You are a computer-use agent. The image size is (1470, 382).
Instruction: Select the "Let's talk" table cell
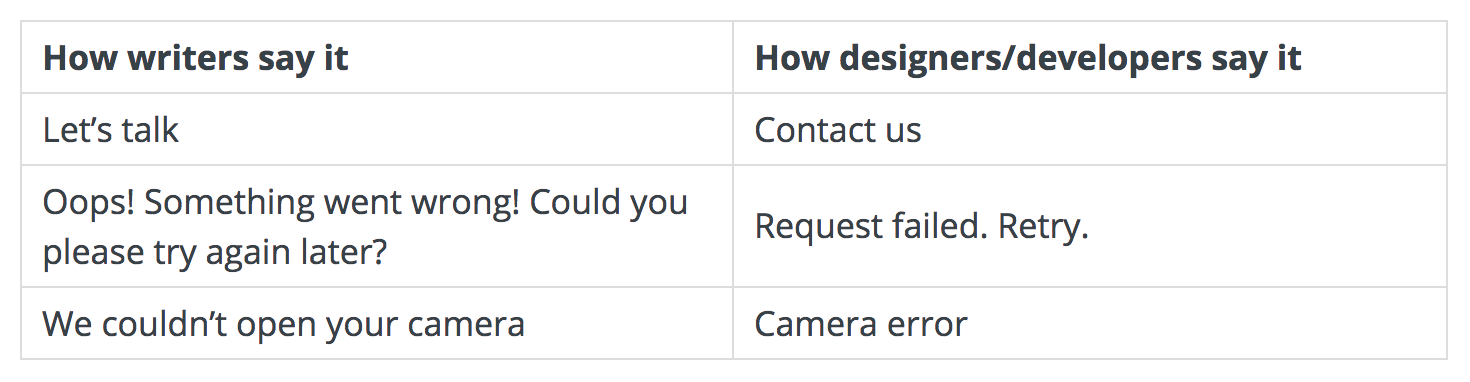377,130
